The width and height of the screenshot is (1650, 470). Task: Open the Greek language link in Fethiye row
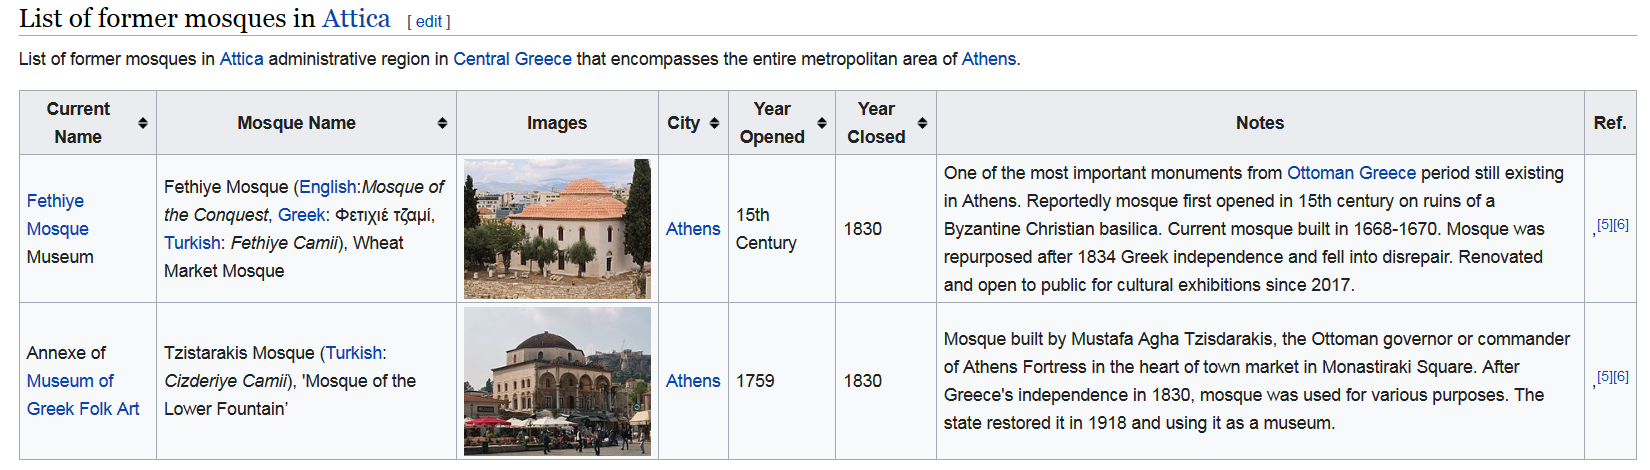301,215
